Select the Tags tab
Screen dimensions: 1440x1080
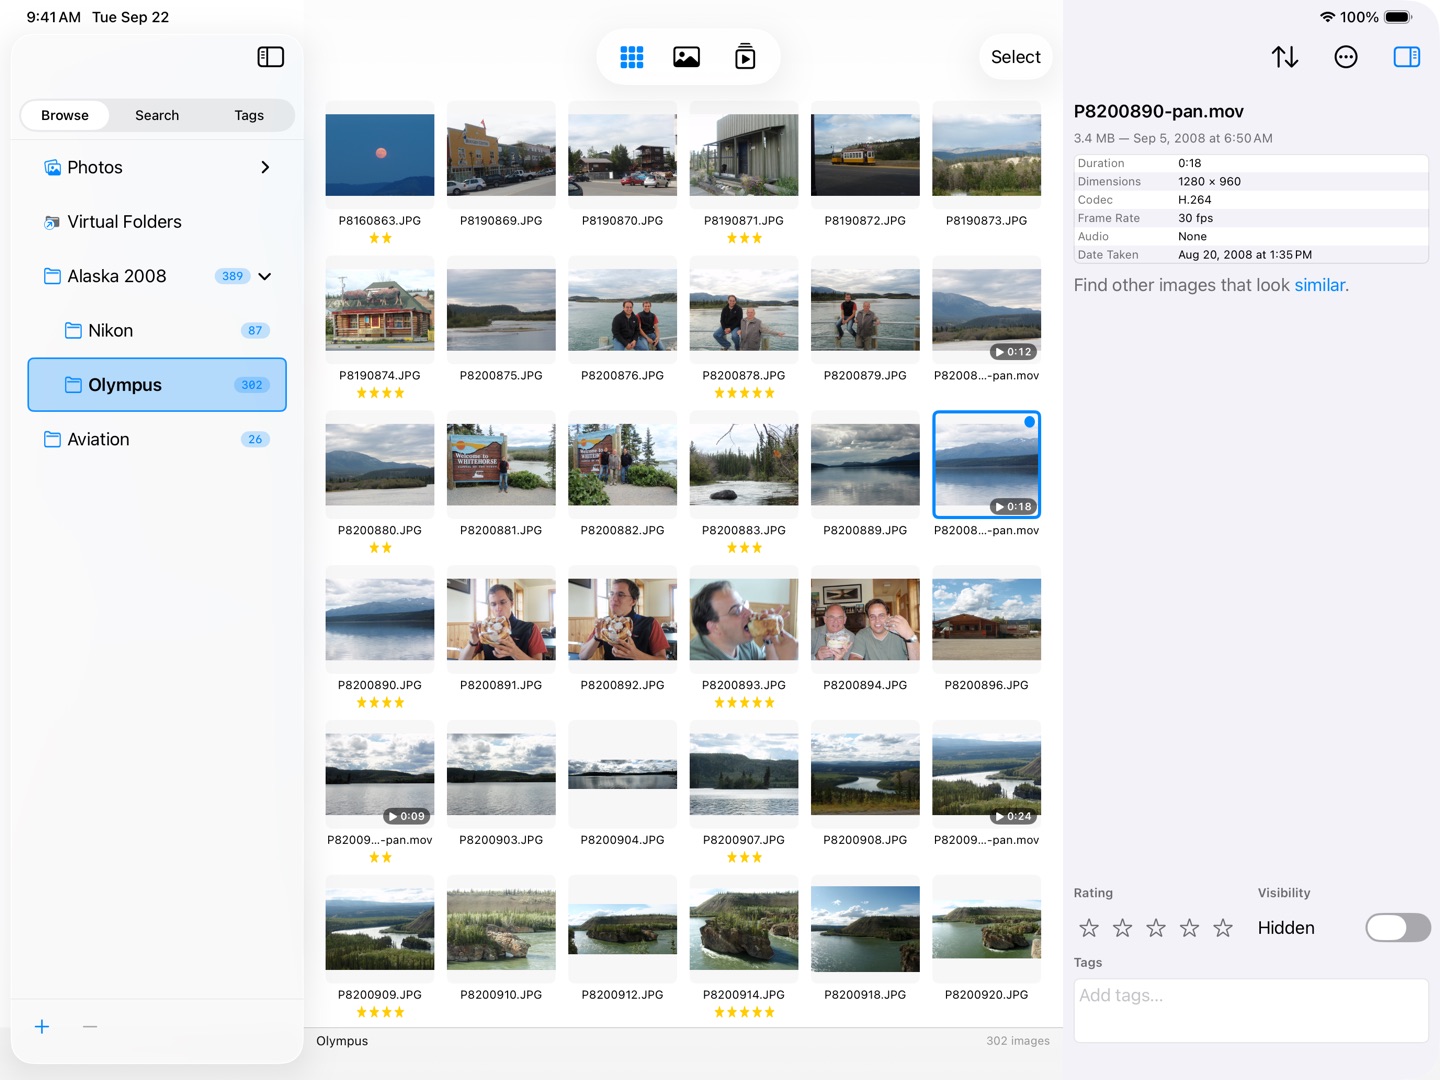click(249, 115)
